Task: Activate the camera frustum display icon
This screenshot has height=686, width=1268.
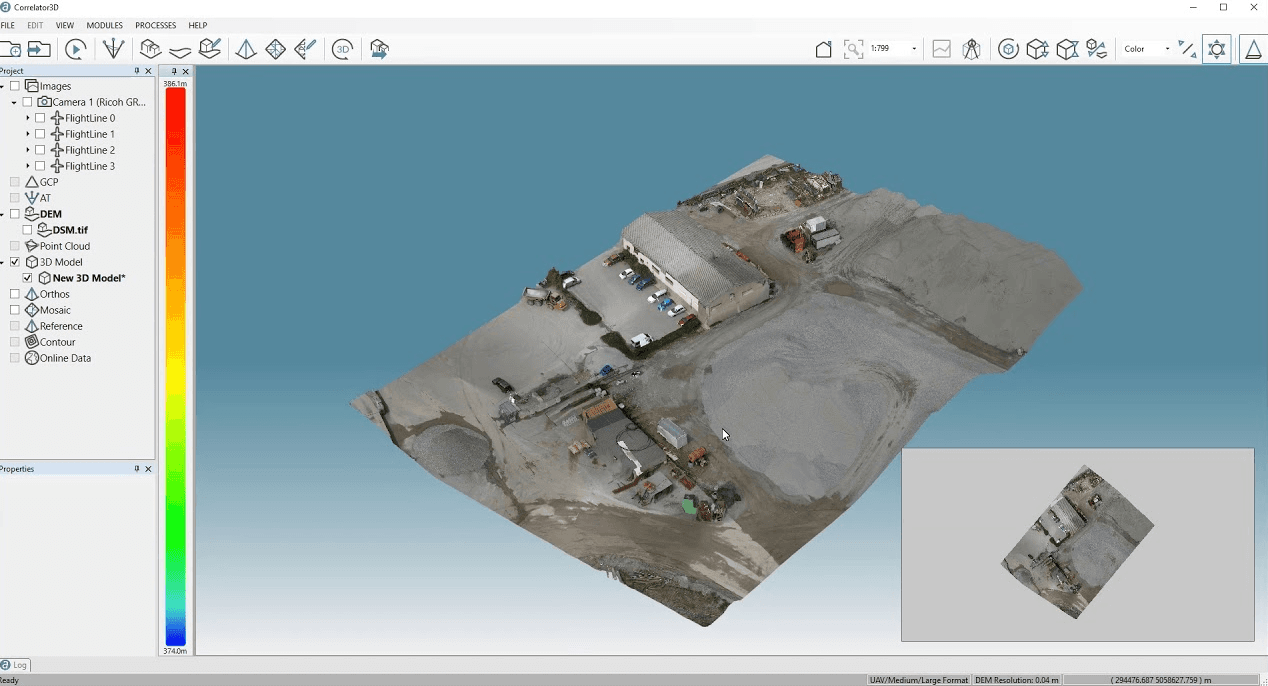Action: pyautogui.click(x=971, y=48)
